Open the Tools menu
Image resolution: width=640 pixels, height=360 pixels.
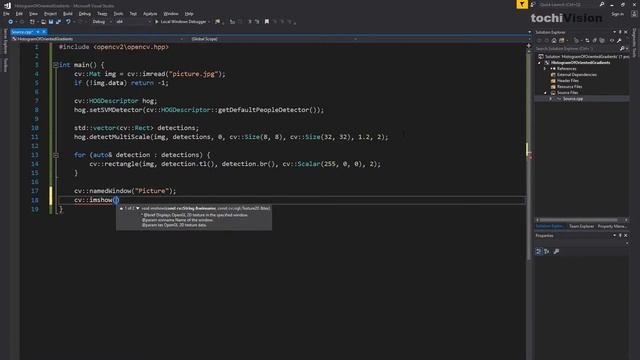[x=118, y=14]
